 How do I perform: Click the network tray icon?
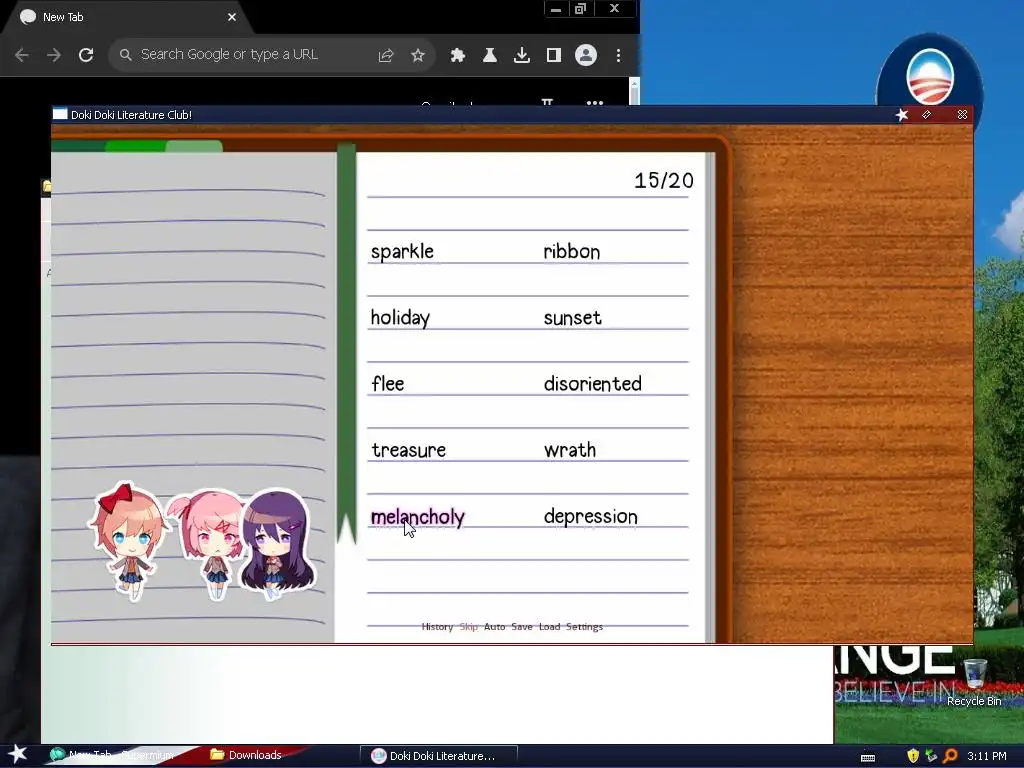(931, 756)
